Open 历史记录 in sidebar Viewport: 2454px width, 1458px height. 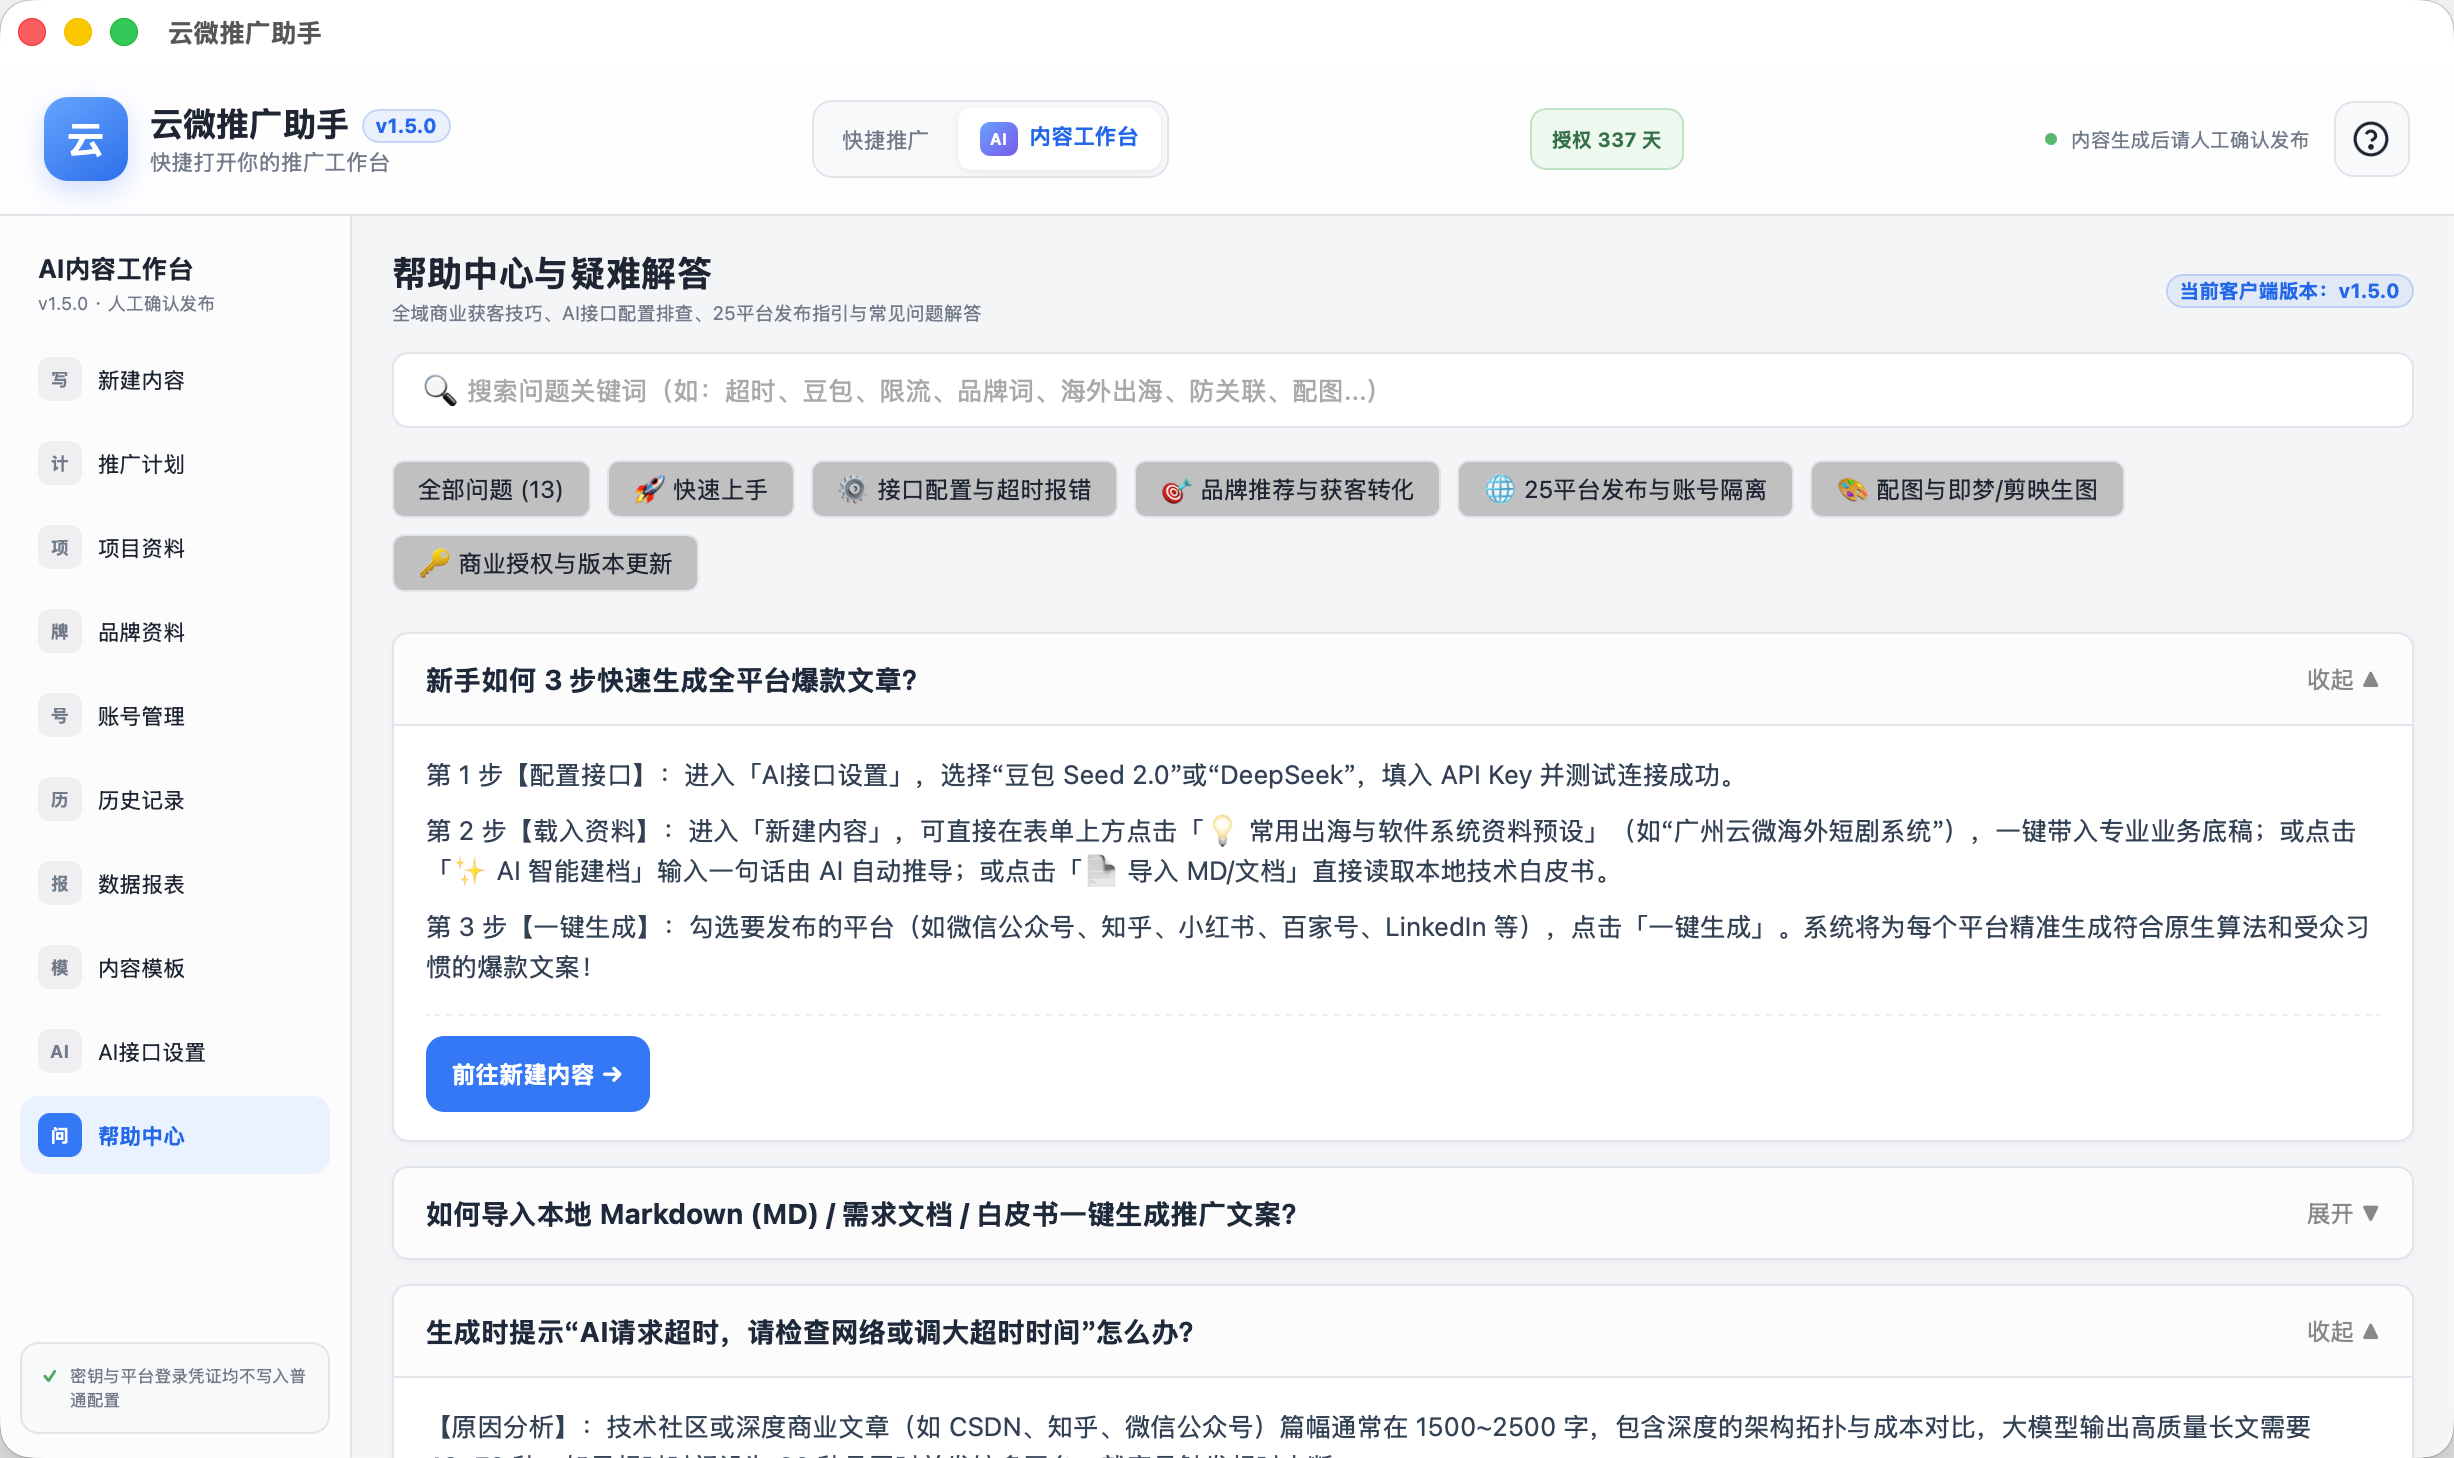pyautogui.click(x=175, y=800)
